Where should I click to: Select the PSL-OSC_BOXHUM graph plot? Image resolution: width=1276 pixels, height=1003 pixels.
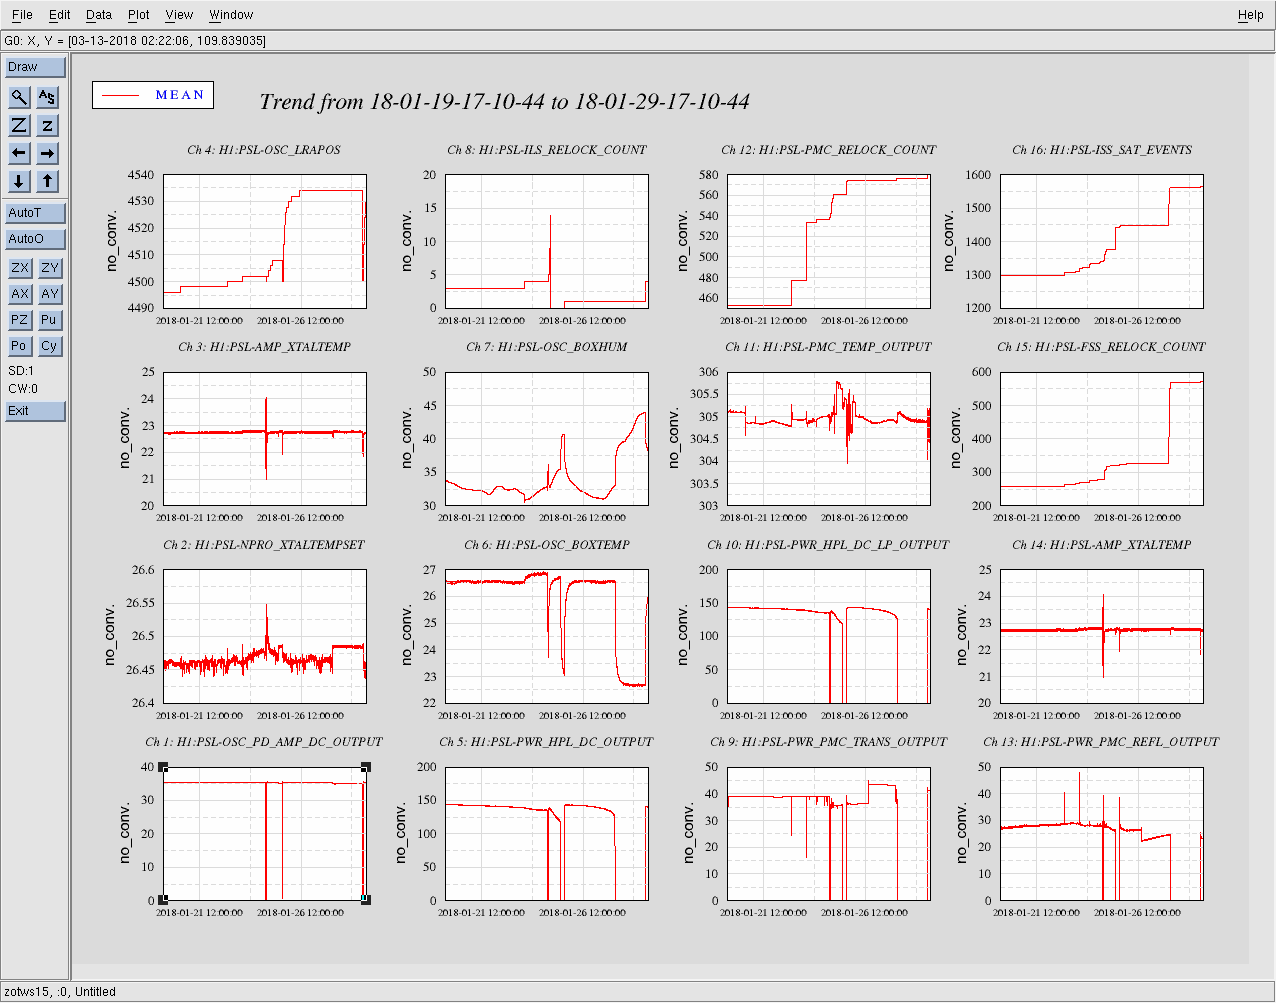(x=546, y=438)
